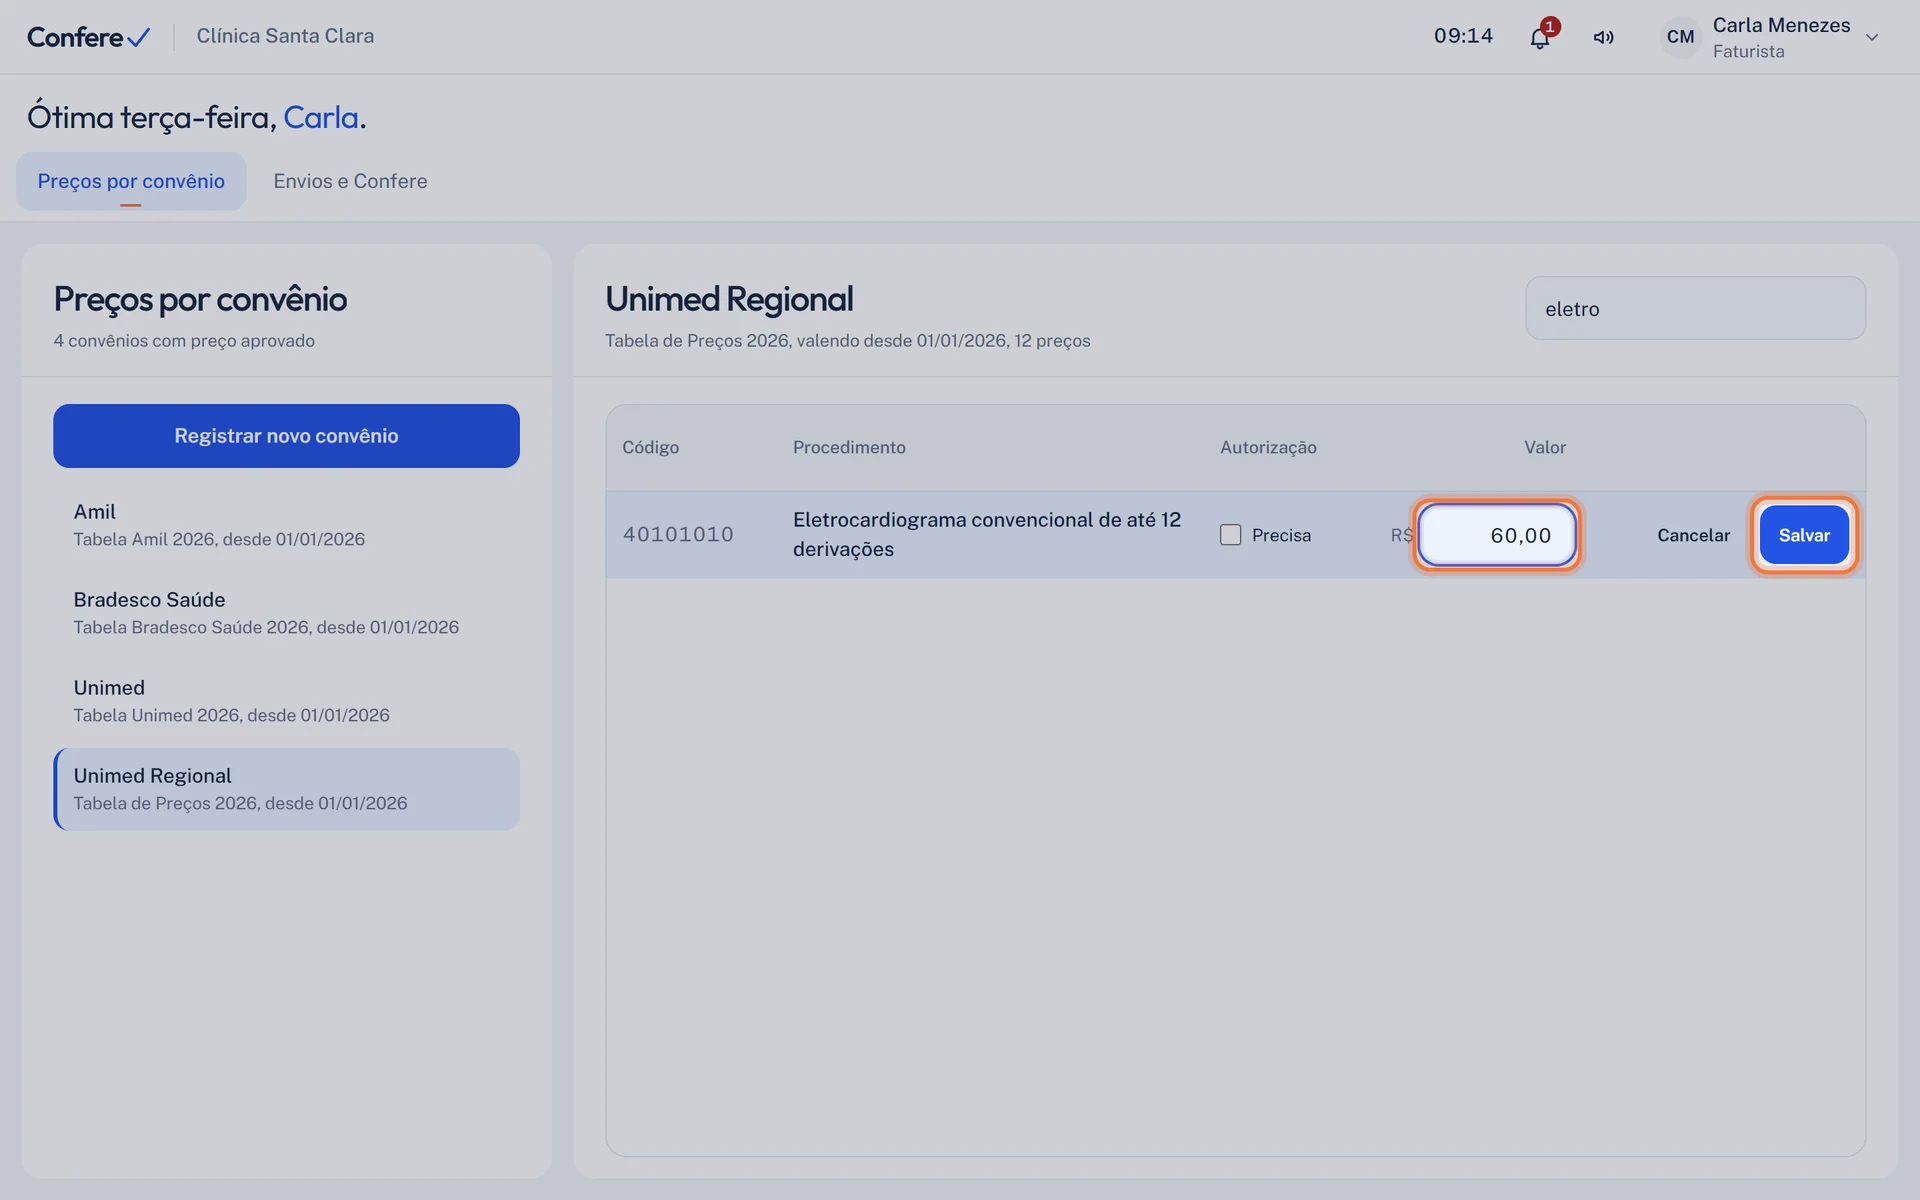Click procedure code 40101010
Viewport: 1920px width, 1200px height.
click(678, 535)
